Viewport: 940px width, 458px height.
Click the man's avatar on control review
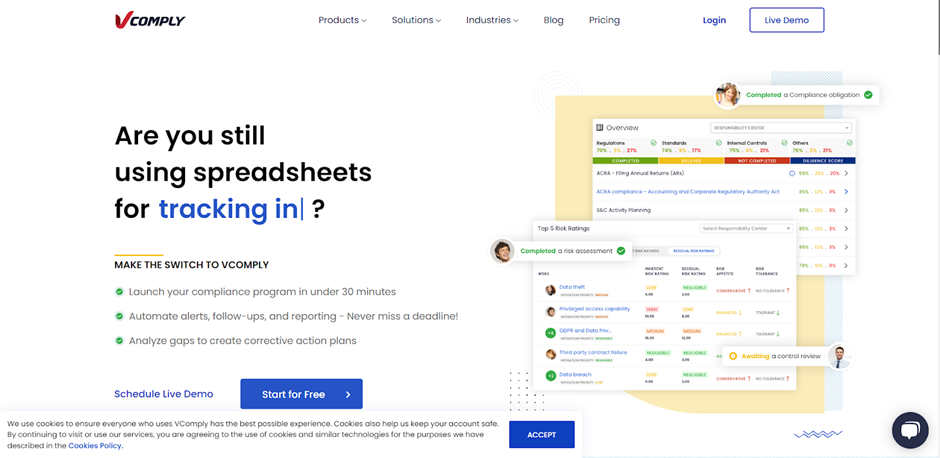point(839,356)
